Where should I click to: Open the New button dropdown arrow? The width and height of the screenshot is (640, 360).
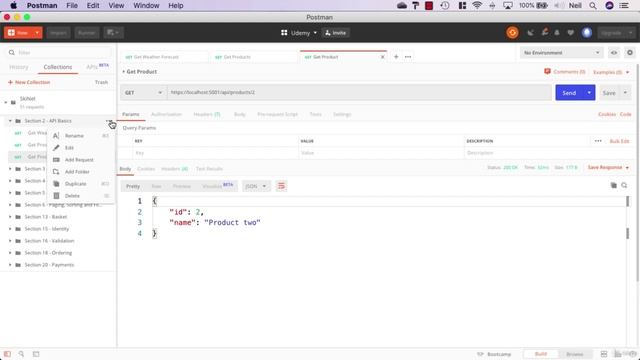tap(37, 33)
